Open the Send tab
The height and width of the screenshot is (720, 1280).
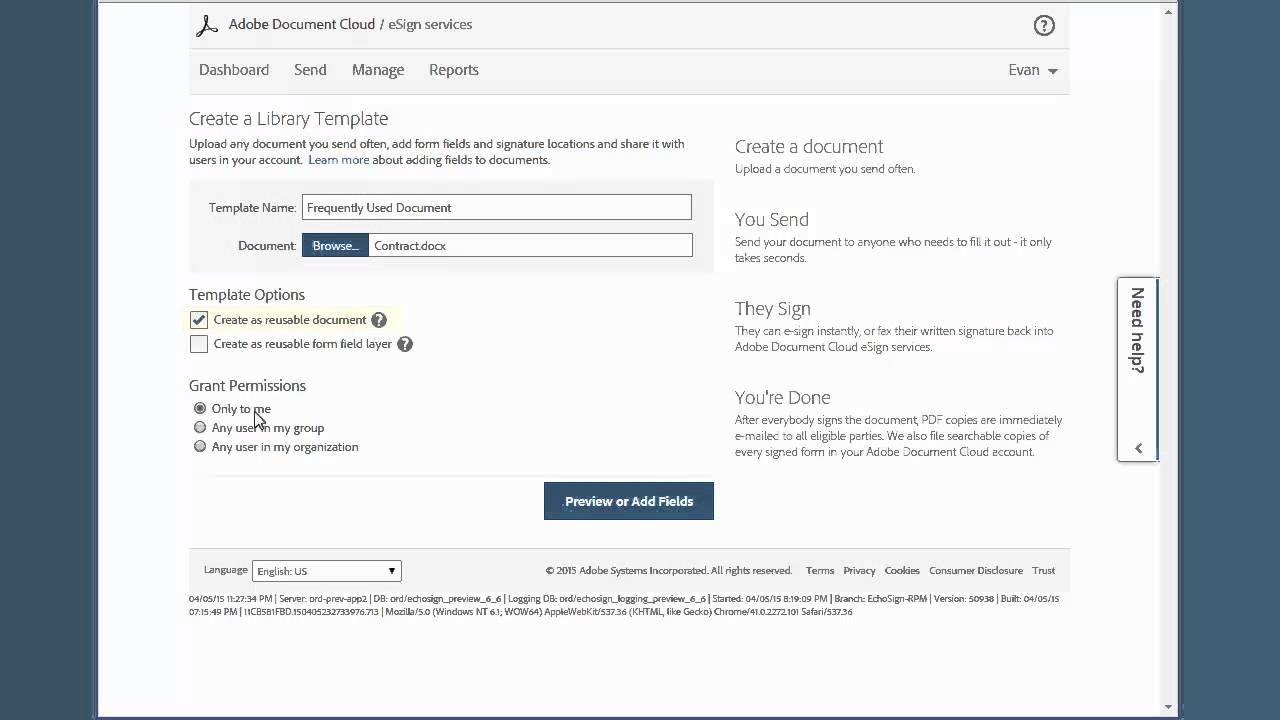310,70
